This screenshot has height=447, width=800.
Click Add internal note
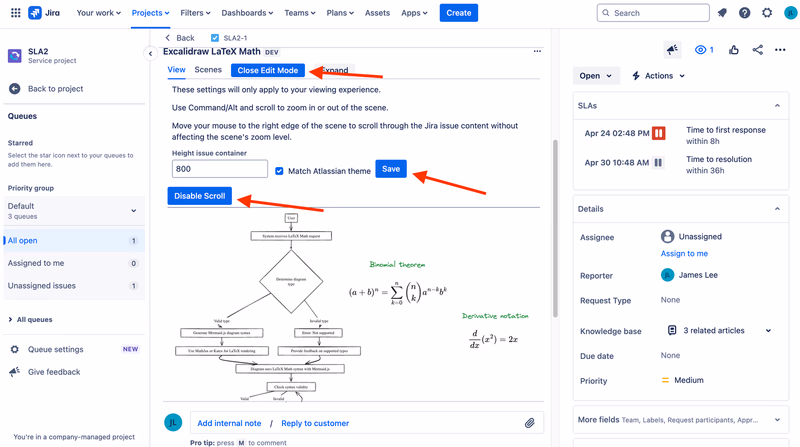pyautogui.click(x=229, y=423)
